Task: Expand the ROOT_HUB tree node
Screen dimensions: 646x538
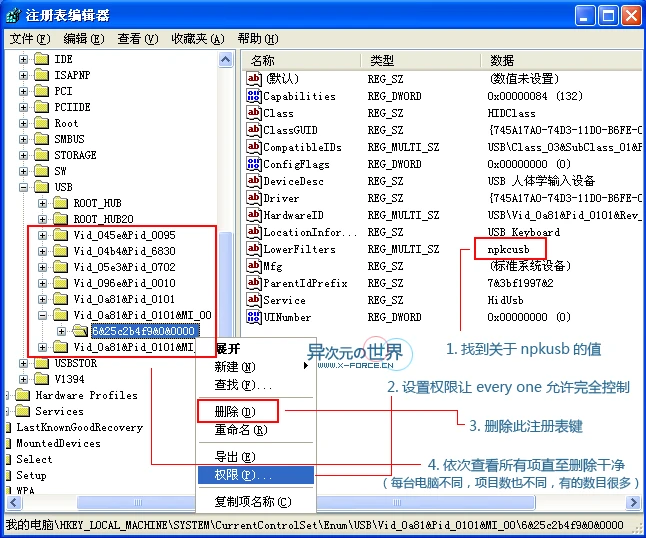Action: click(42, 203)
